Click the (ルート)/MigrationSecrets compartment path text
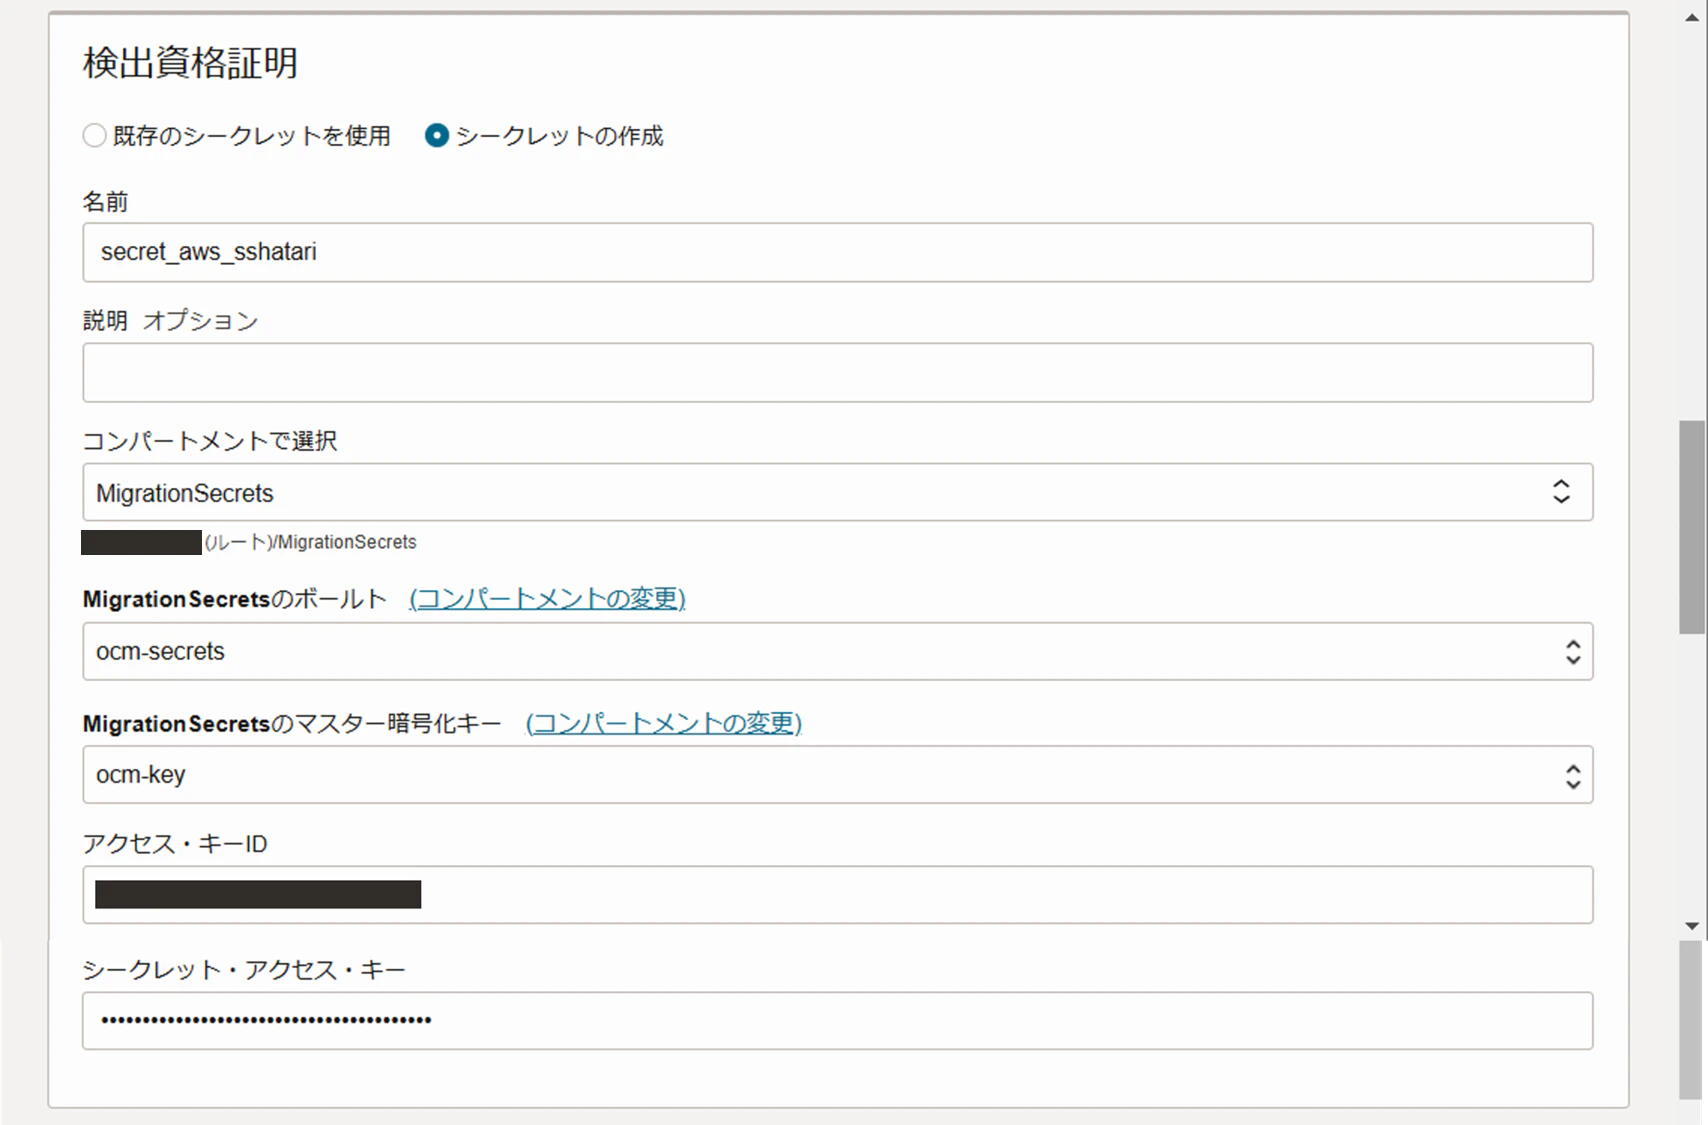This screenshot has width=1708, height=1125. coord(310,542)
